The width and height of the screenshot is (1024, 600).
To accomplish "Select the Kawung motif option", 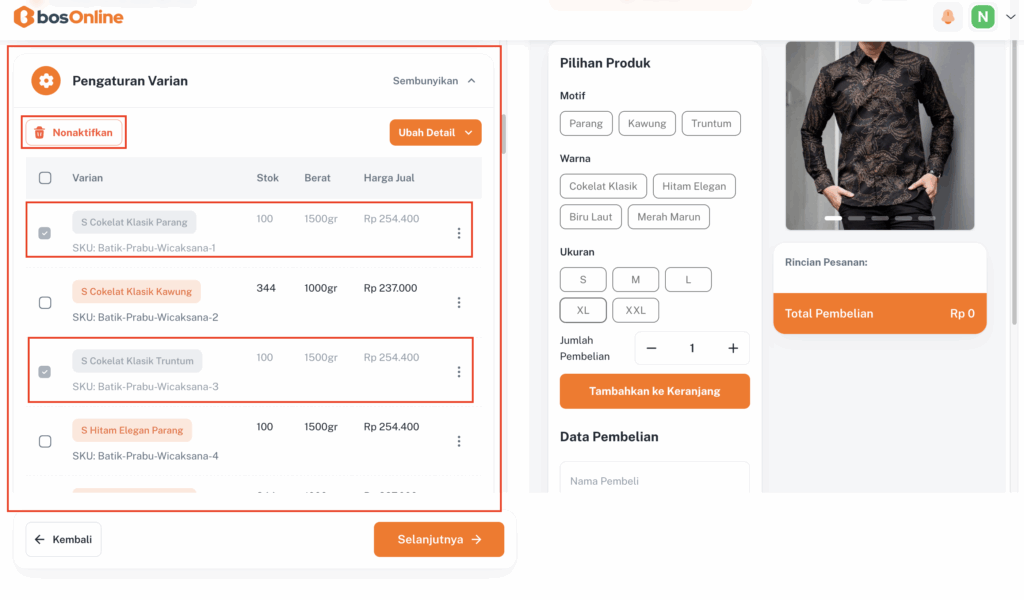I will (x=647, y=124).
